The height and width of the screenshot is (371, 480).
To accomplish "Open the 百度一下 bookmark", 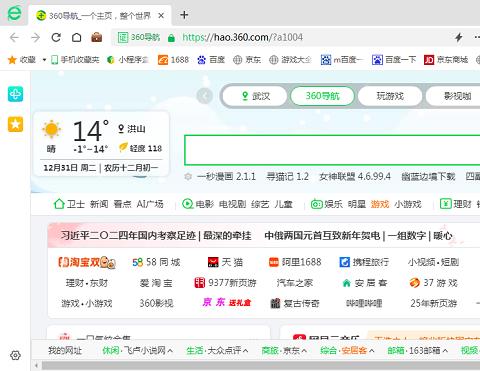I will click(394, 60).
